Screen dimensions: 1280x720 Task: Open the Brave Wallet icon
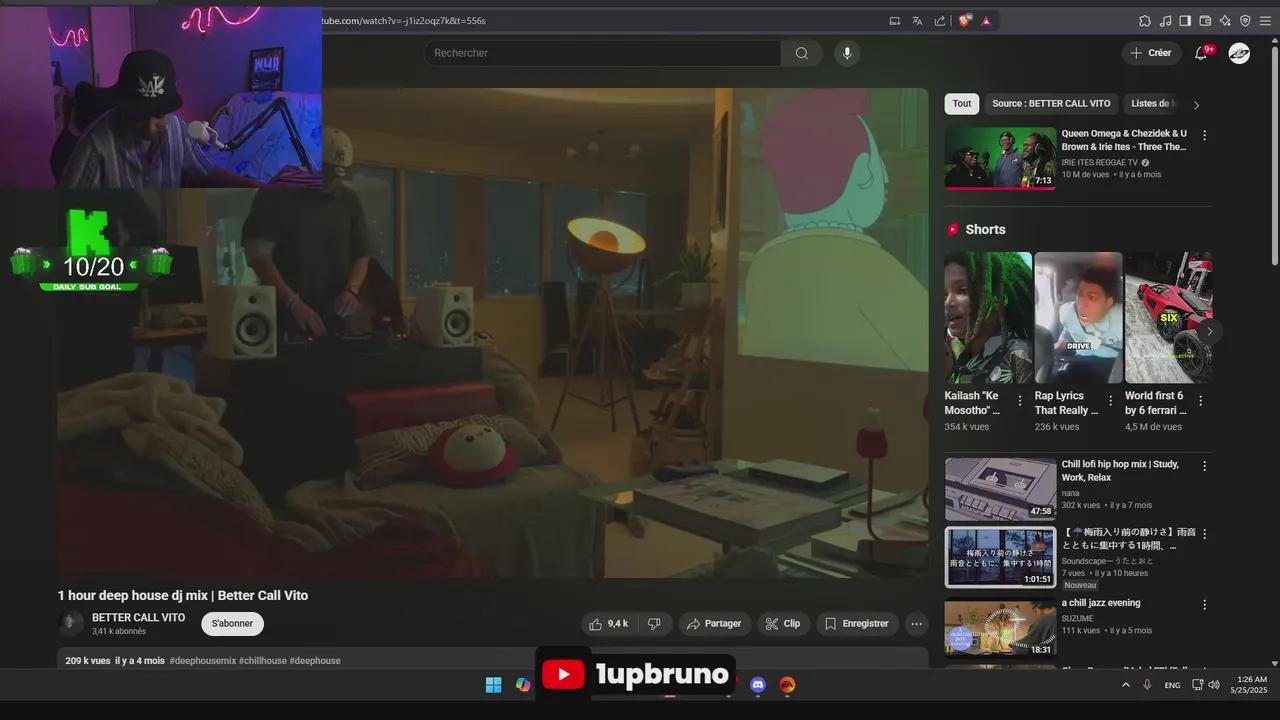click(1205, 20)
